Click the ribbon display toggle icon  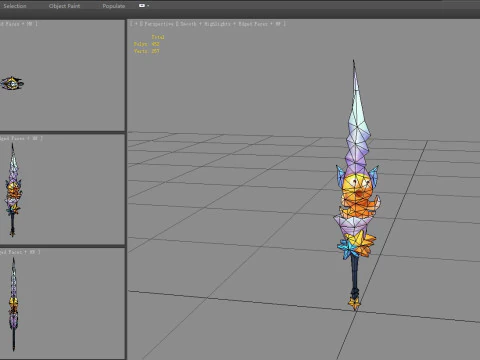click(x=142, y=6)
